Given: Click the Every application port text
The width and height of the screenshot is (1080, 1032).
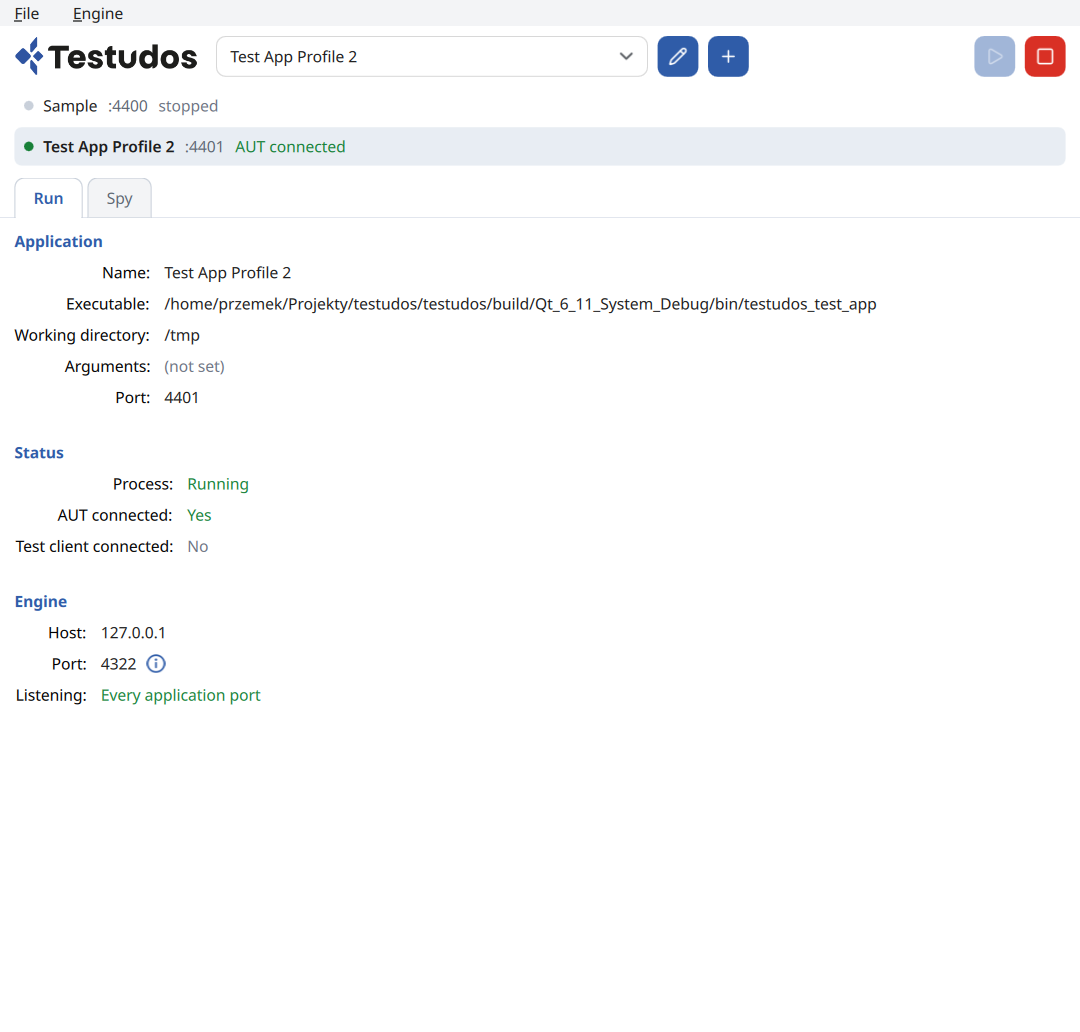Looking at the screenshot, I should pos(180,695).
